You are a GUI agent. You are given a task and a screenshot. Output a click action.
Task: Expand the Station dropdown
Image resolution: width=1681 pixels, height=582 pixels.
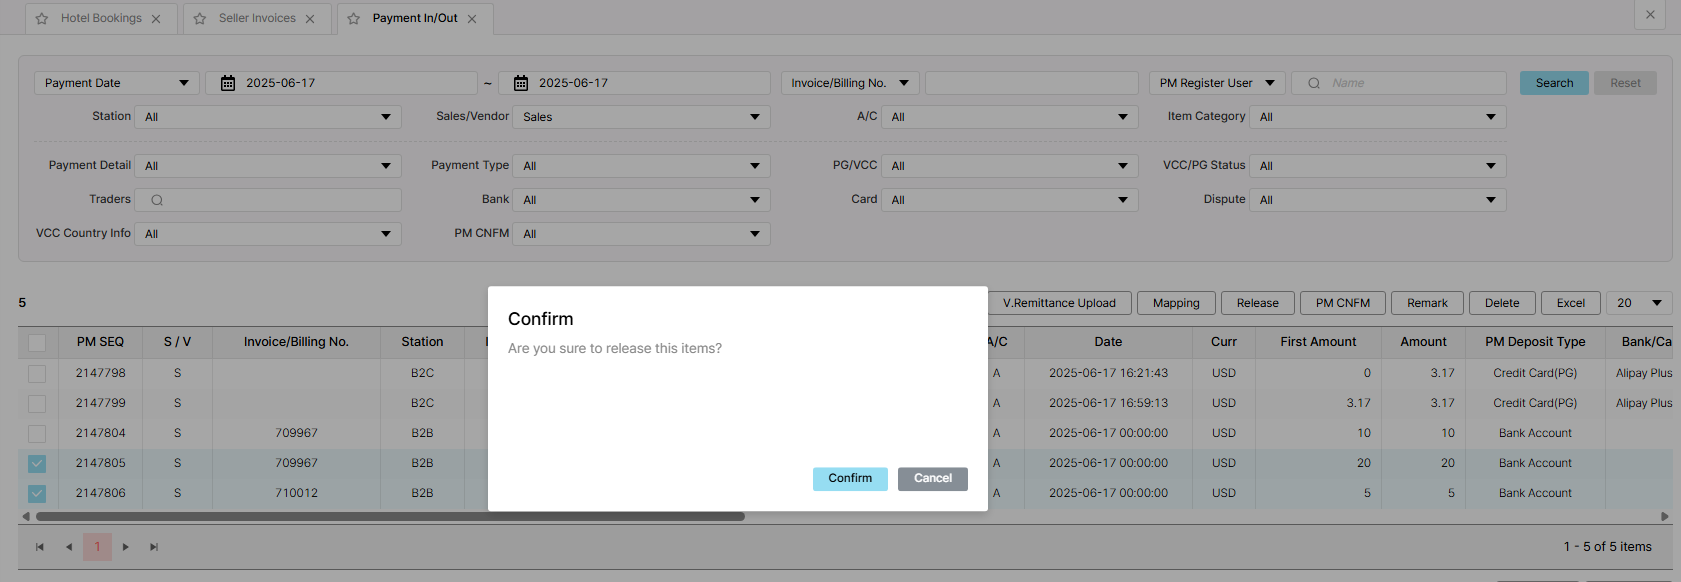point(268,117)
